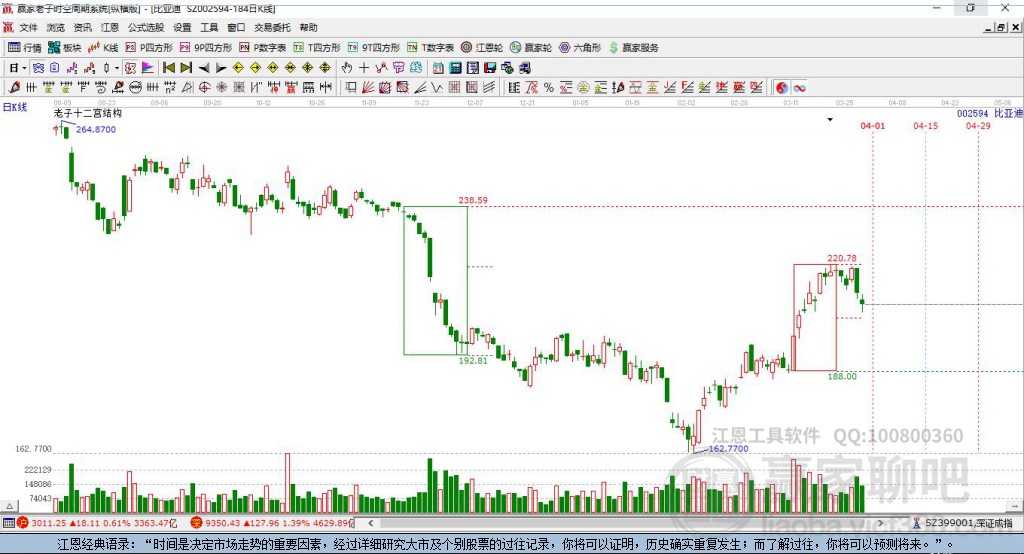Screen dimensions: 1024x554
Task: Select the red pencil drawing tool
Action: point(14,88)
